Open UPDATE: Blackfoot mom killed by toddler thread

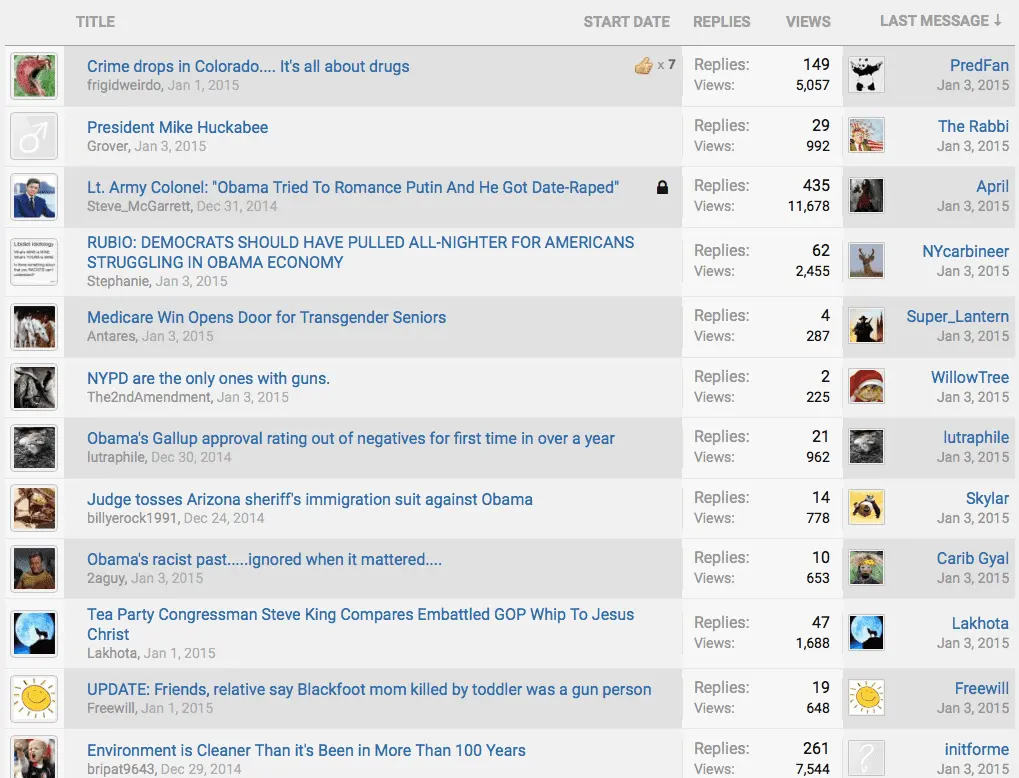click(x=369, y=690)
